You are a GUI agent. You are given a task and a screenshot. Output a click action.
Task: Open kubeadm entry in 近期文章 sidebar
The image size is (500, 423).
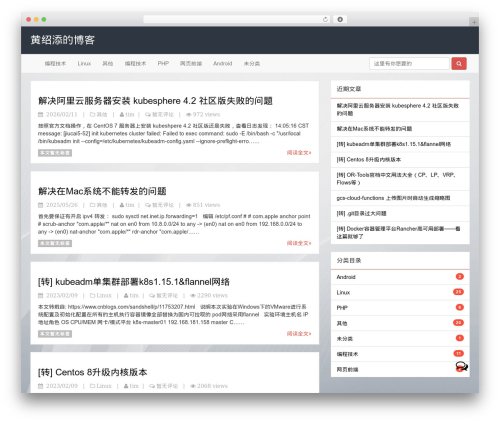pyautogui.click(x=394, y=144)
